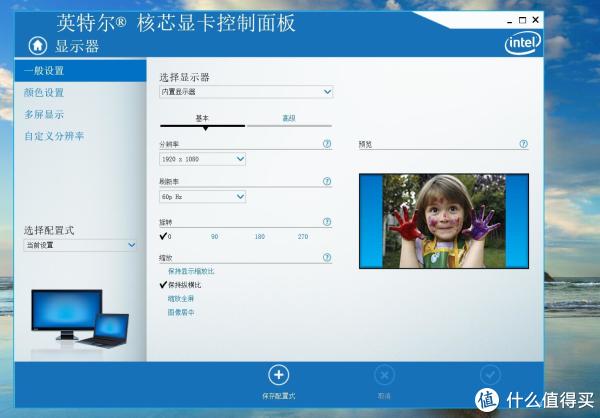Open help for 缩放 scaling
Image resolution: width=600 pixels, height=418 pixels.
click(327, 257)
